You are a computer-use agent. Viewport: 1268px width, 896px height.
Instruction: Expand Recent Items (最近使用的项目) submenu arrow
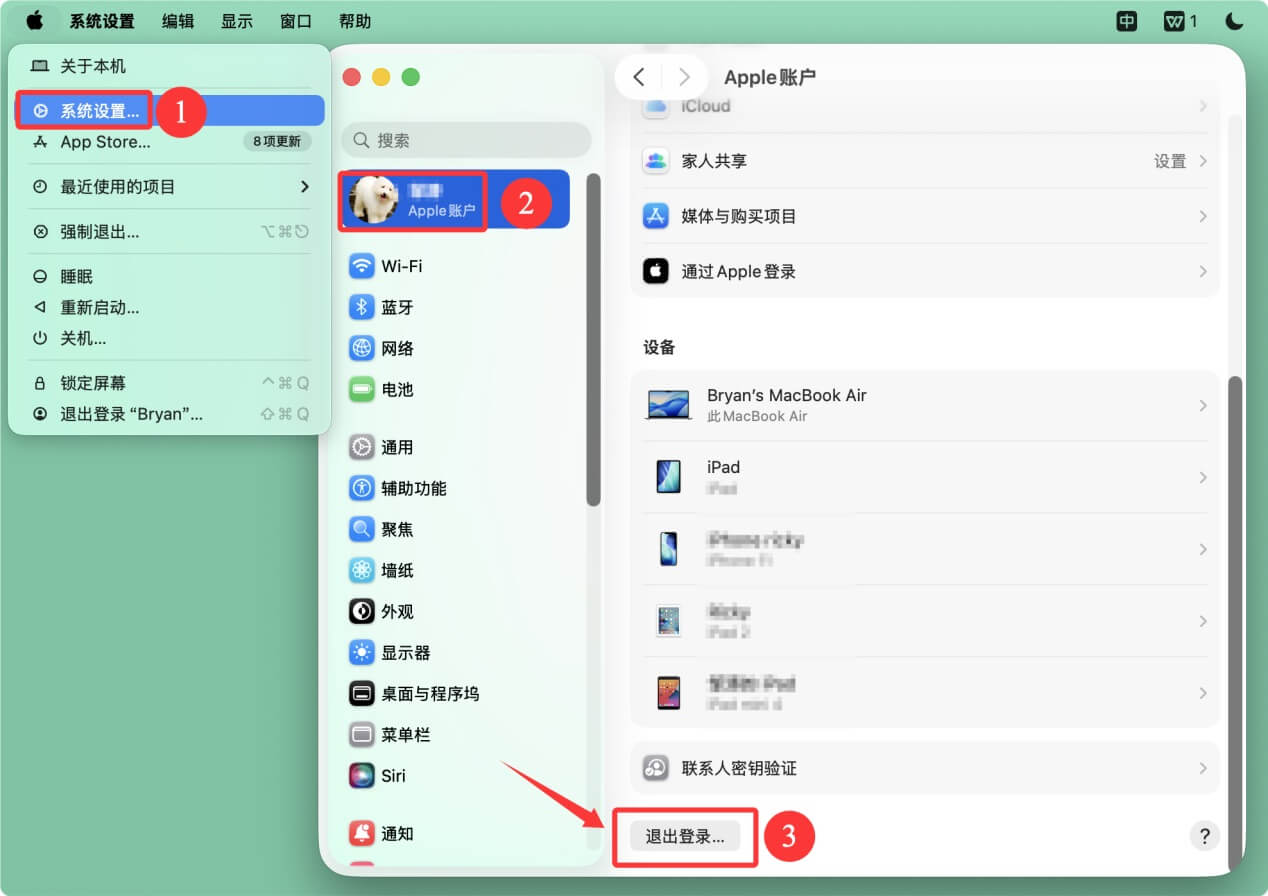tap(304, 187)
